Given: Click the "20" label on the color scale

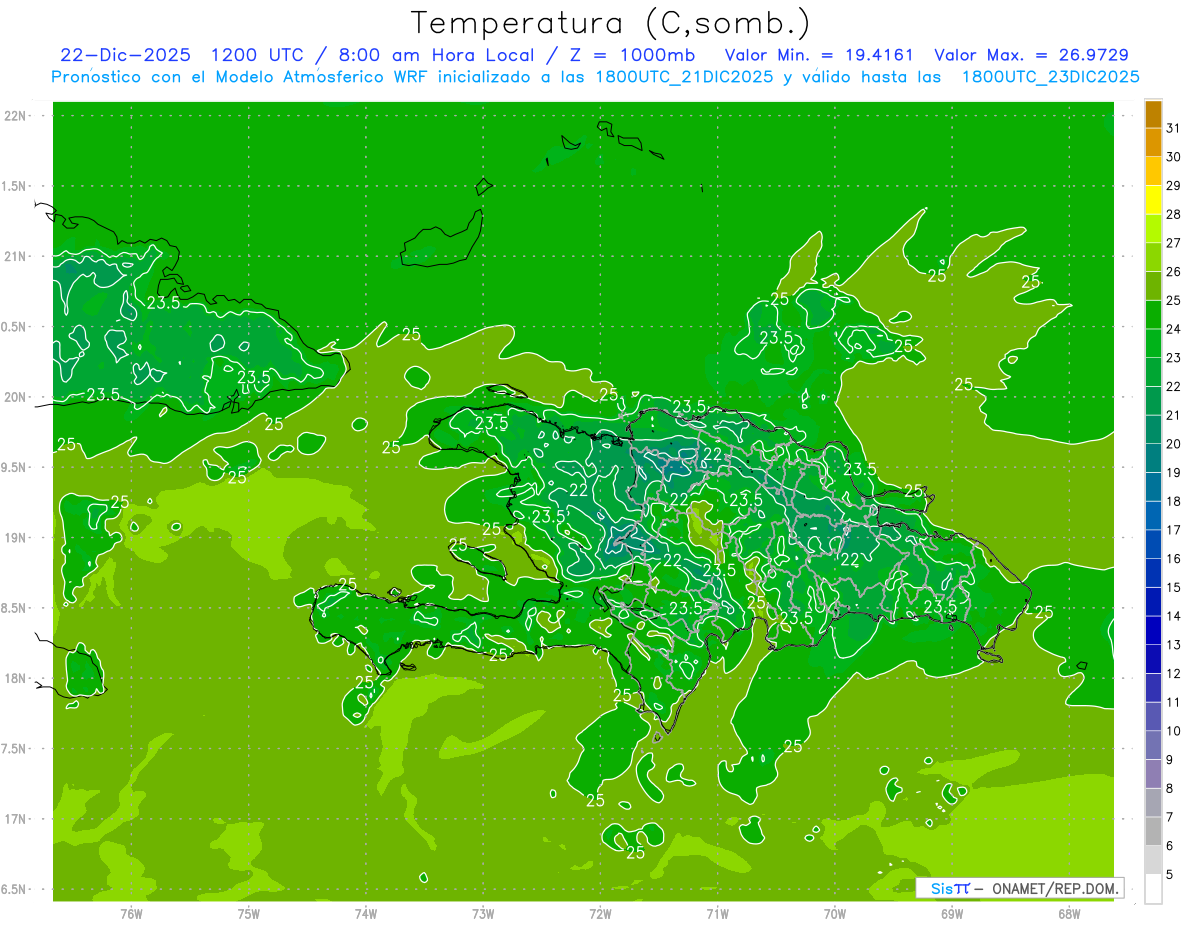Looking at the screenshot, I should [1173, 444].
